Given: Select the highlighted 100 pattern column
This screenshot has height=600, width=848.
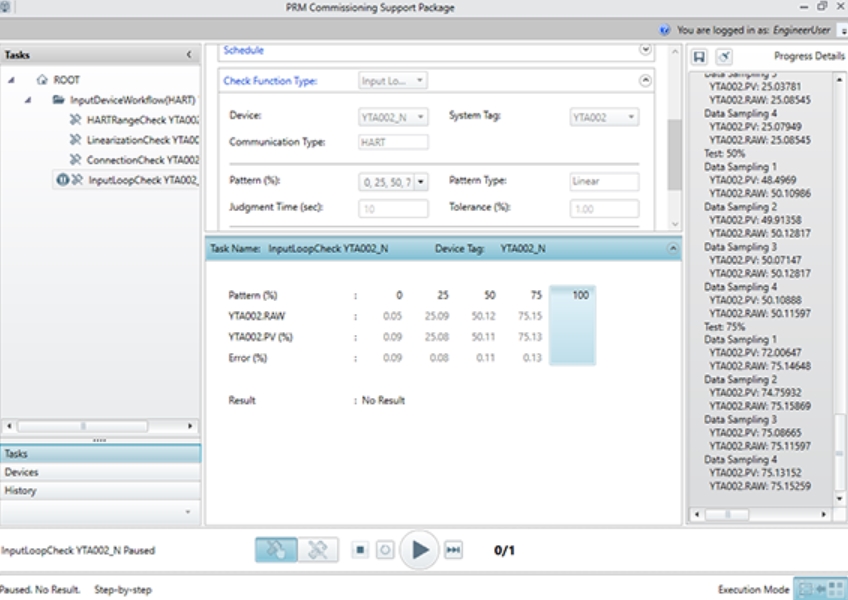Looking at the screenshot, I should 573,325.
